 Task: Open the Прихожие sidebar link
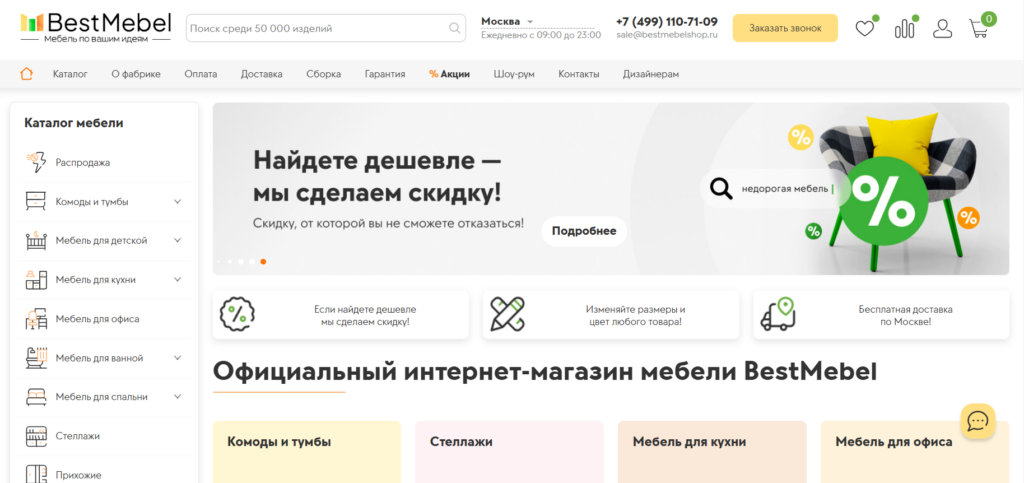pyautogui.click(x=78, y=475)
